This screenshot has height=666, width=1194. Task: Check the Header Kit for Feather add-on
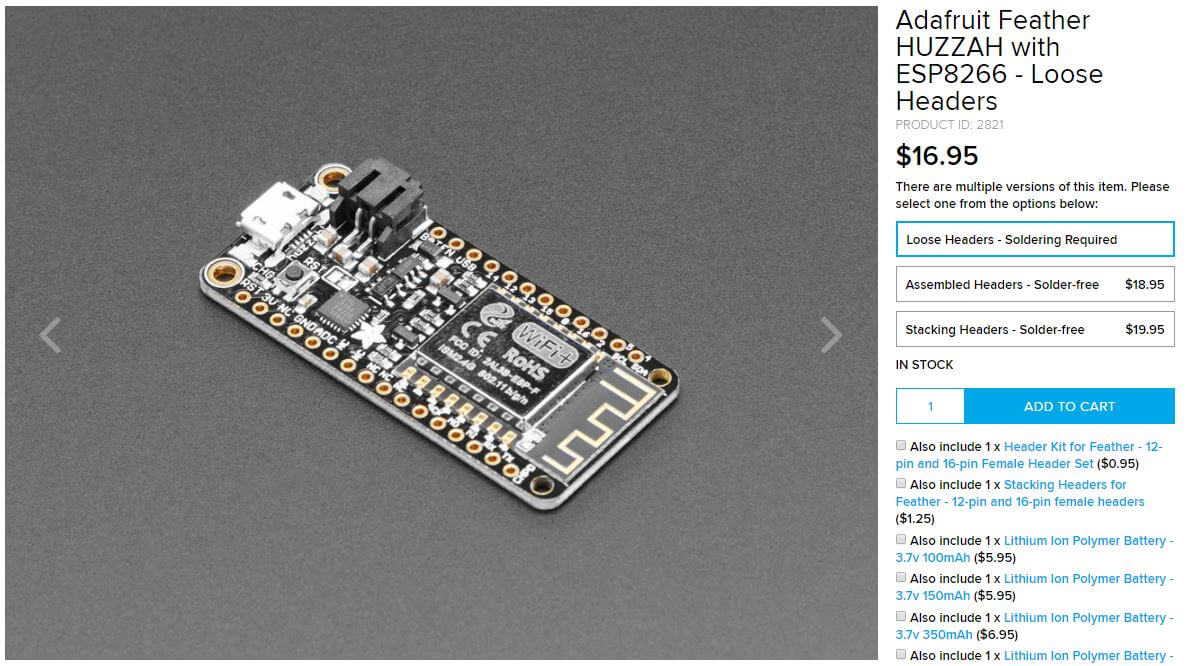[901, 445]
